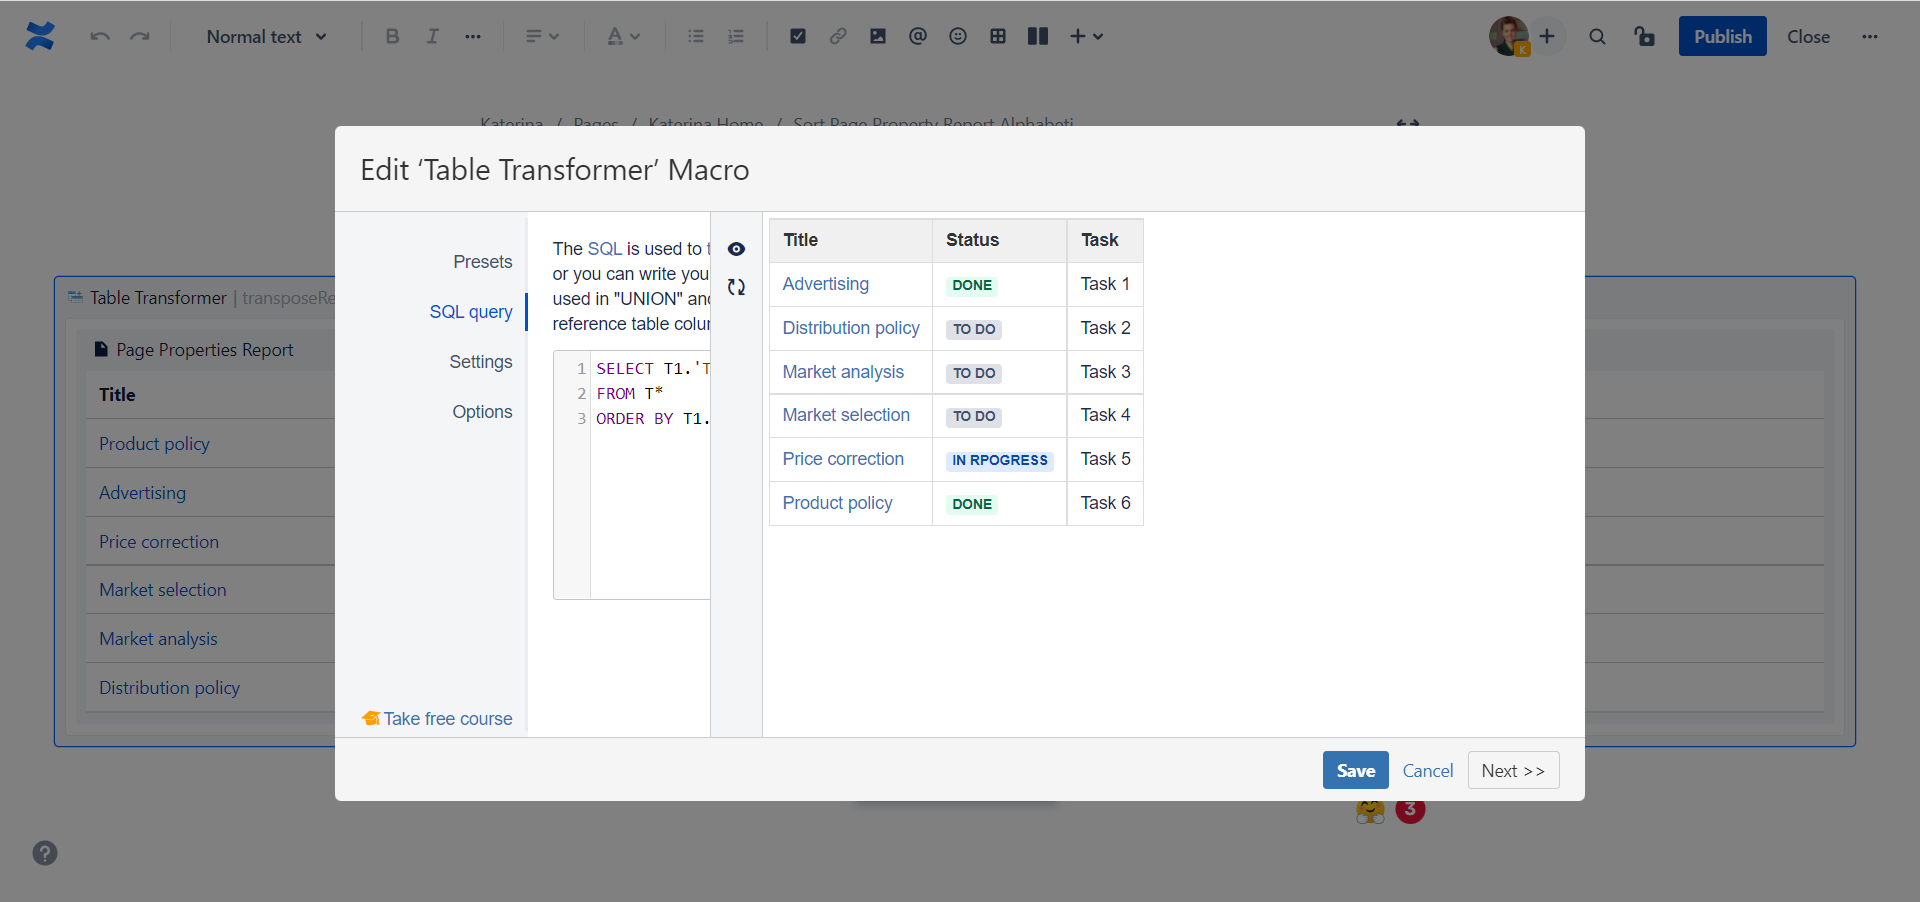
Task: Insert an action item checkbox
Action: (798, 36)
